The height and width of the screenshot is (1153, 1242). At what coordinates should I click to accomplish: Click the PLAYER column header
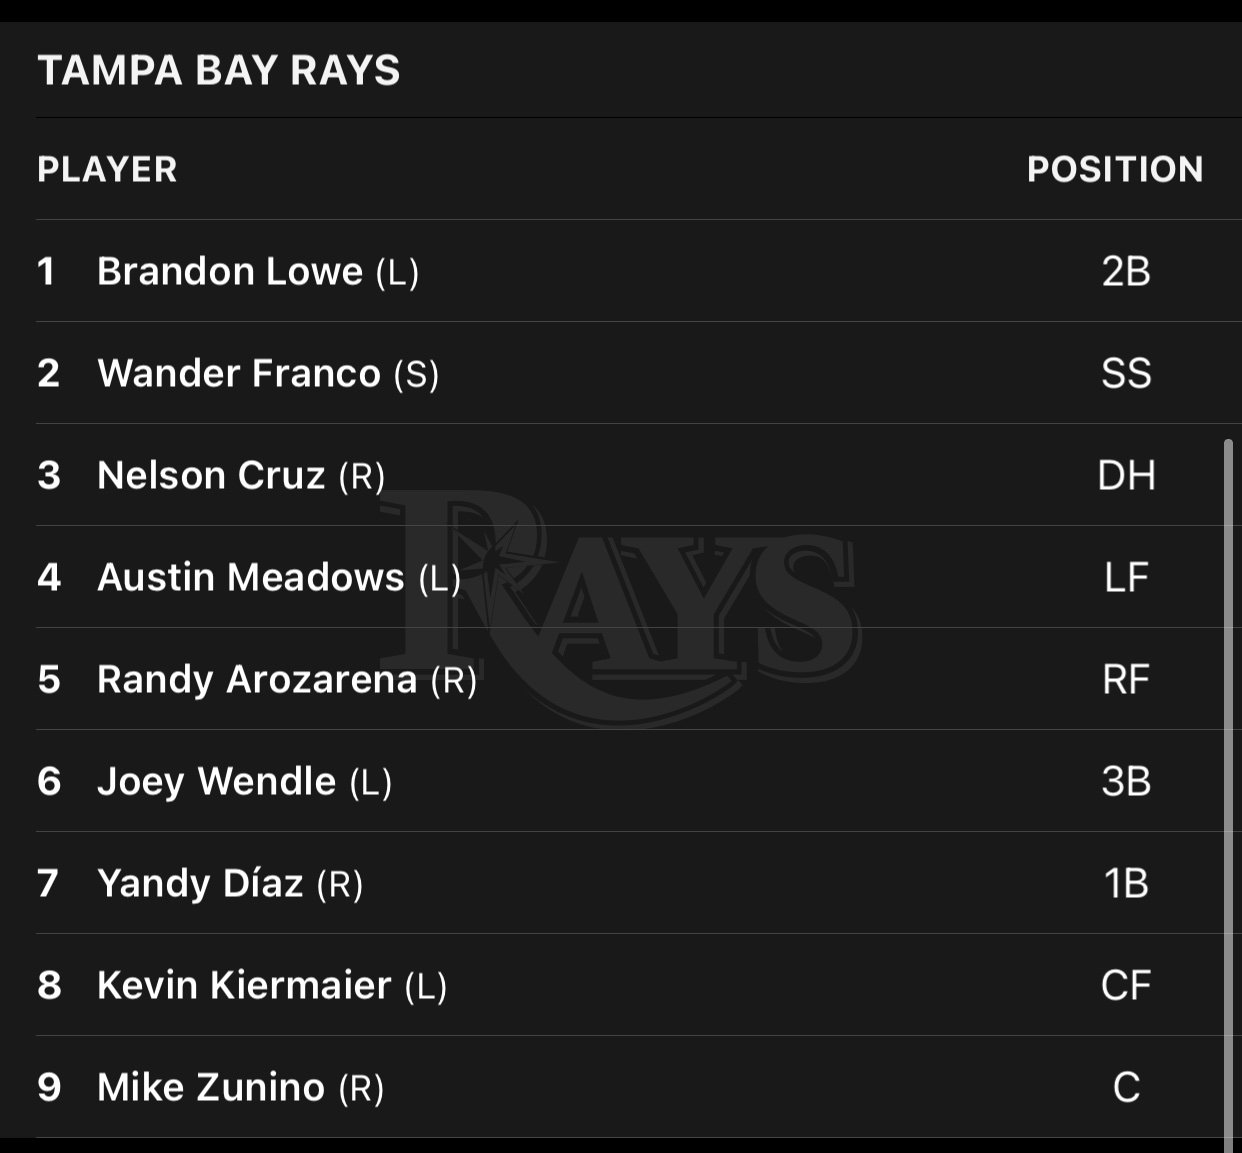107,169
